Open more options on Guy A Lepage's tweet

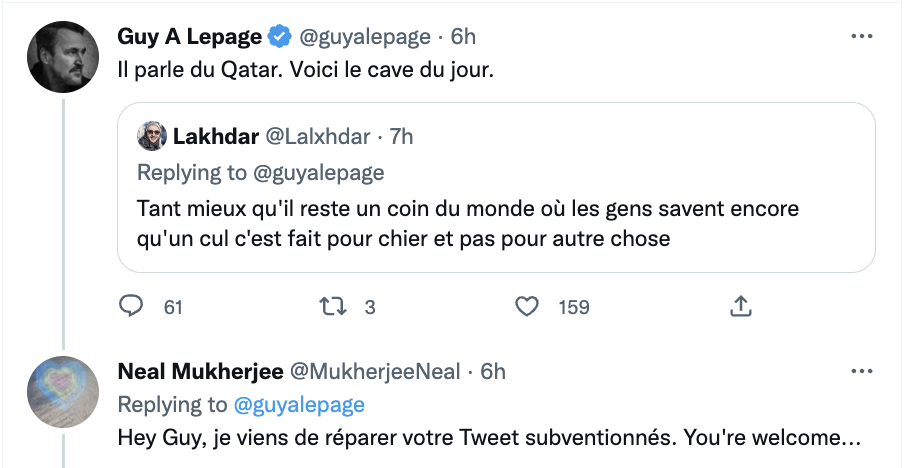[x=861, y=36]
